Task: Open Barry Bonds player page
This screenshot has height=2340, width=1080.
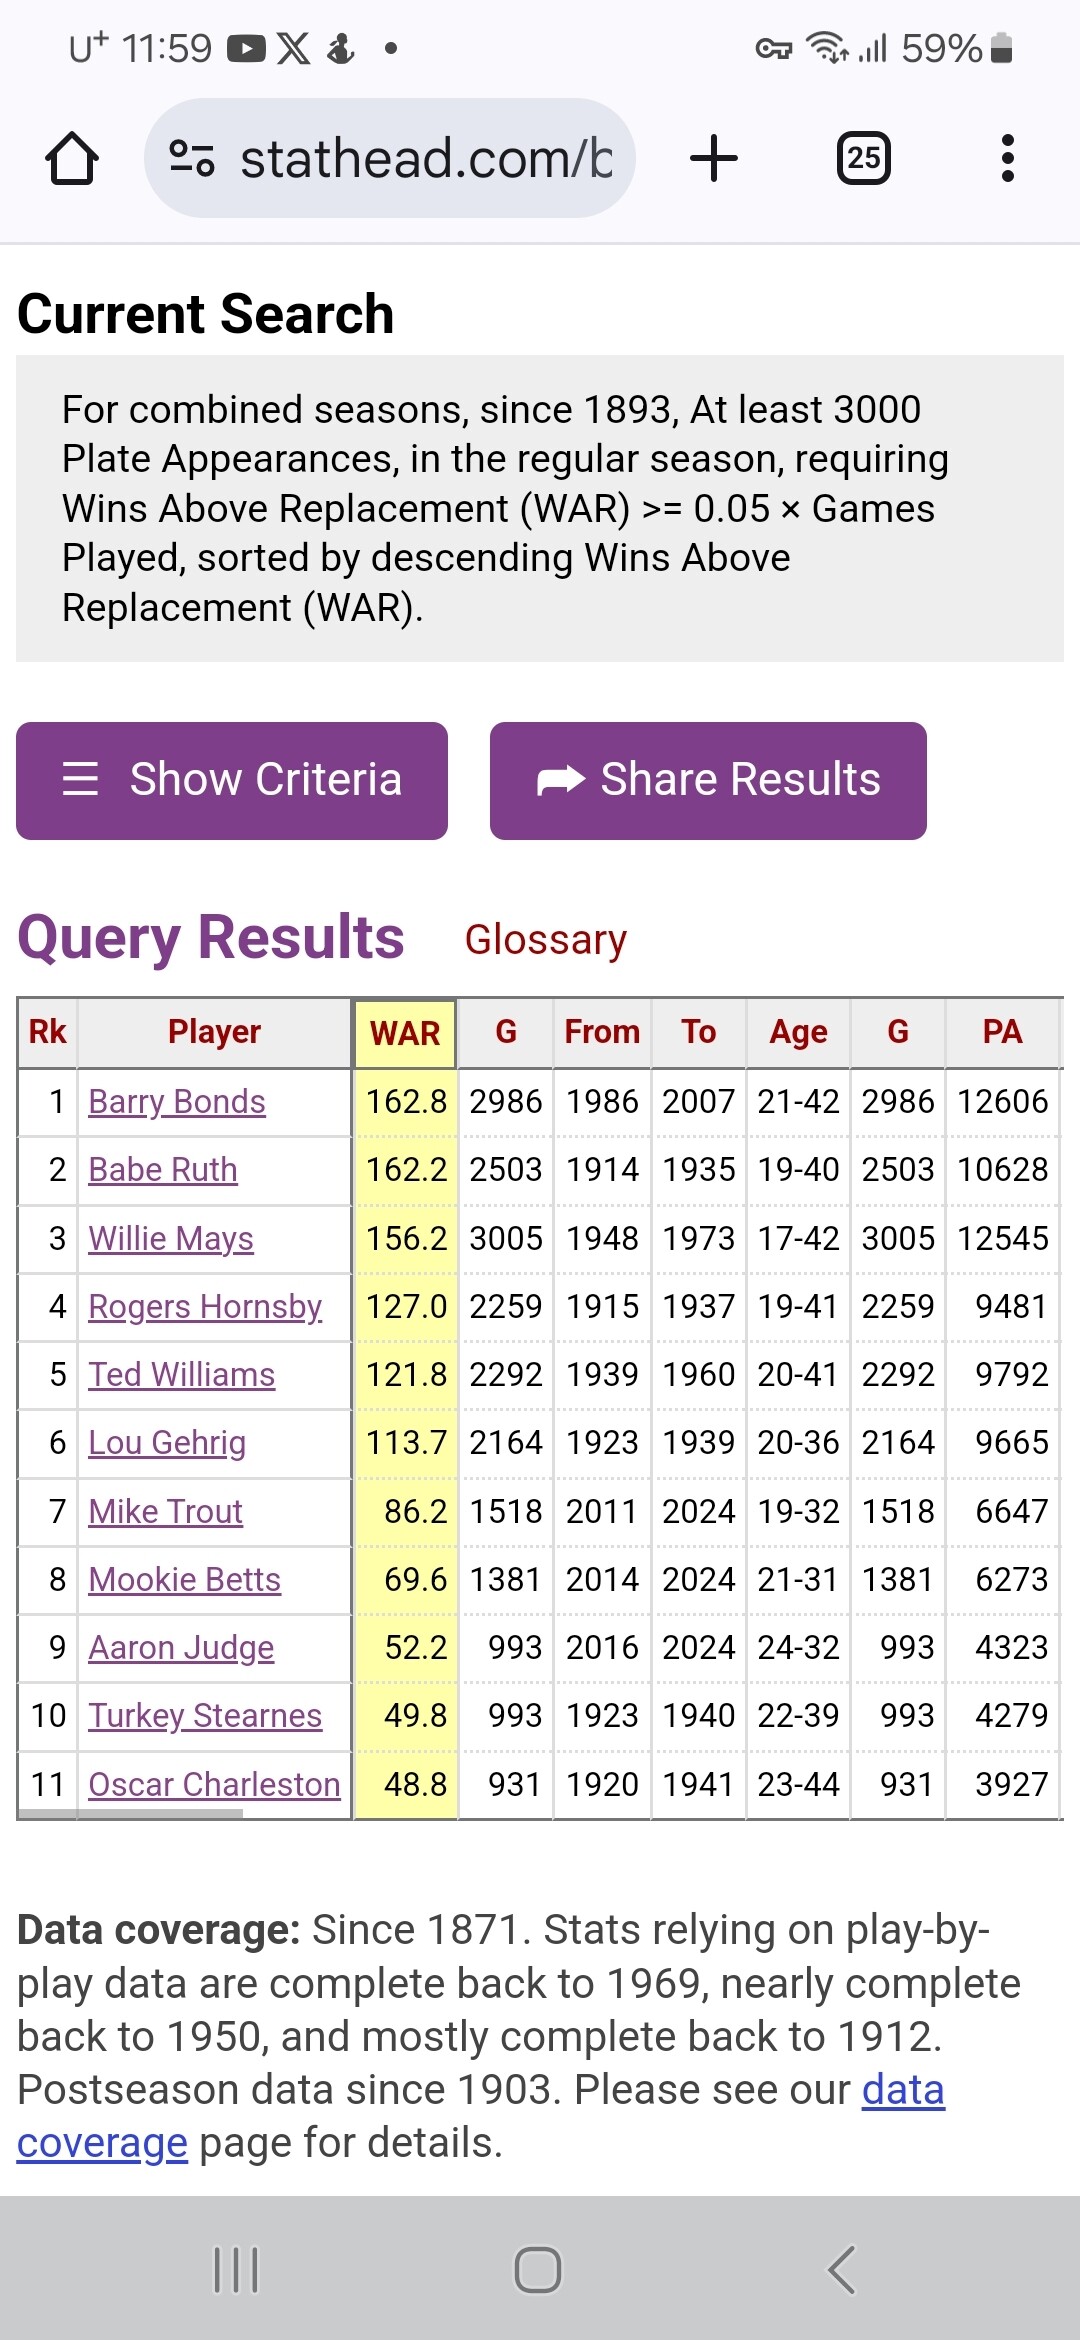Action: 177,1102
